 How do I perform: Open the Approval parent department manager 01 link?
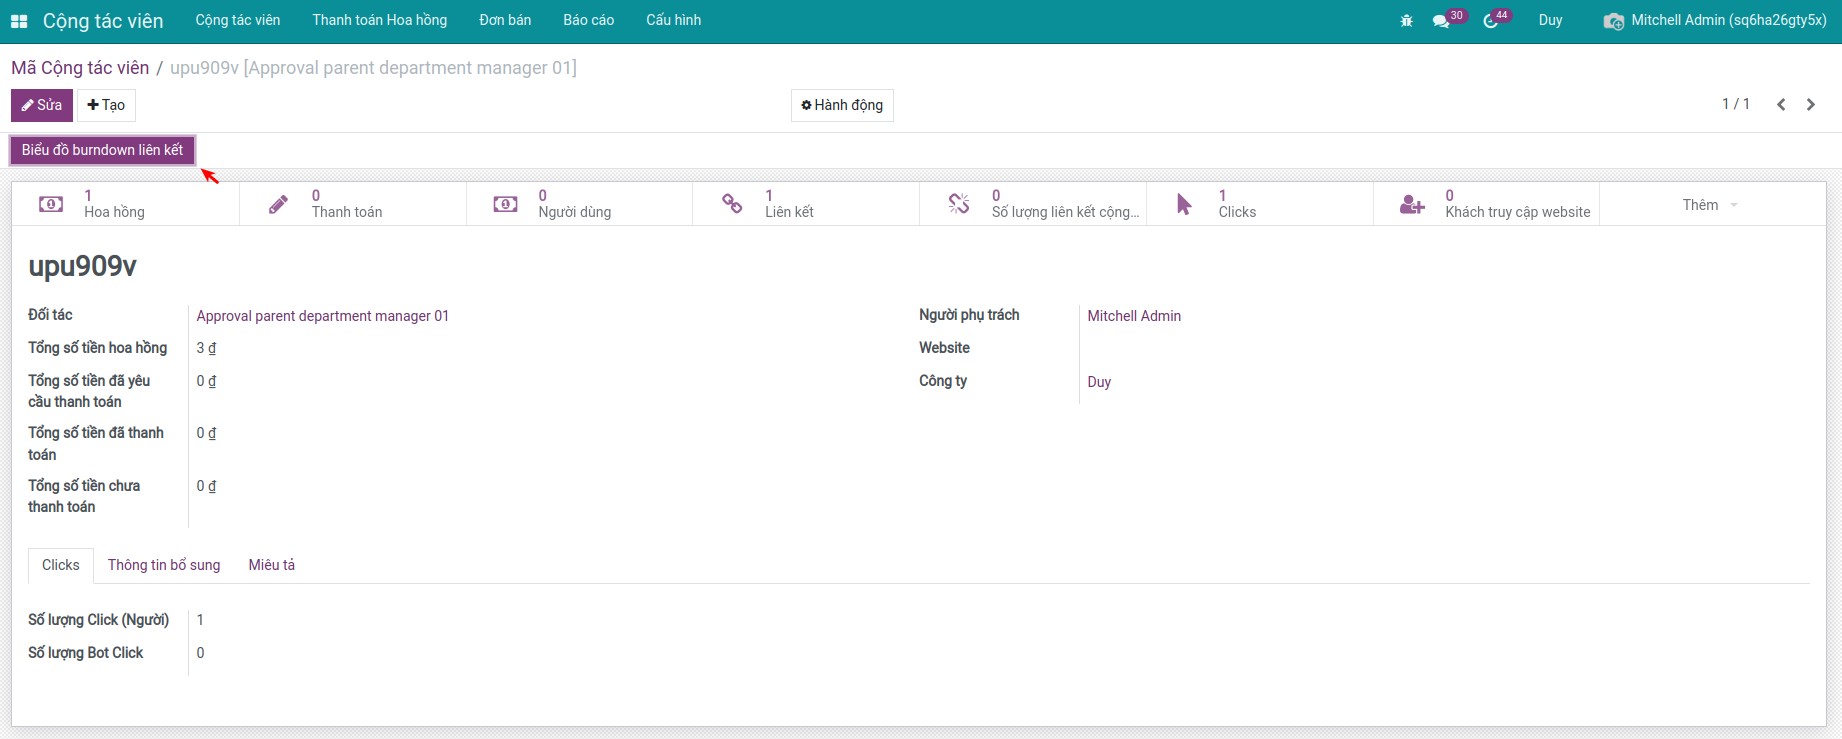322,316
